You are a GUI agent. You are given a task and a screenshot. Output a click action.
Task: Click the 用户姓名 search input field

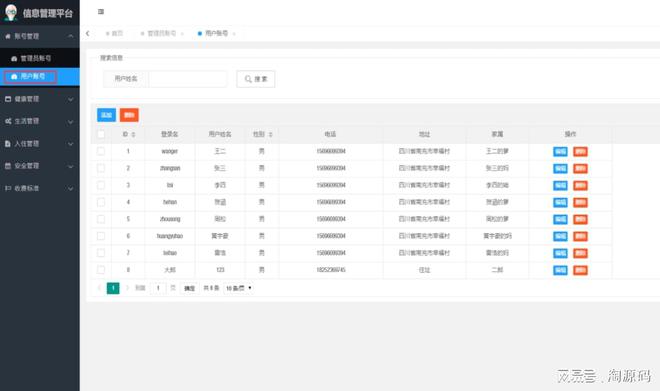188,79
